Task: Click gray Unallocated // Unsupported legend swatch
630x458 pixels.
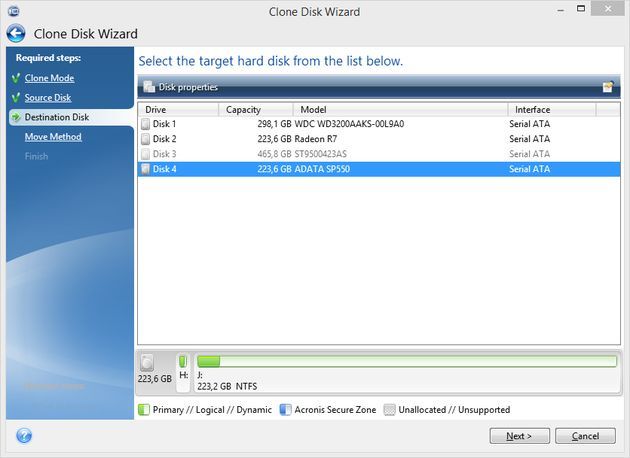Action: pyautogui.click(x=389, y=410)
